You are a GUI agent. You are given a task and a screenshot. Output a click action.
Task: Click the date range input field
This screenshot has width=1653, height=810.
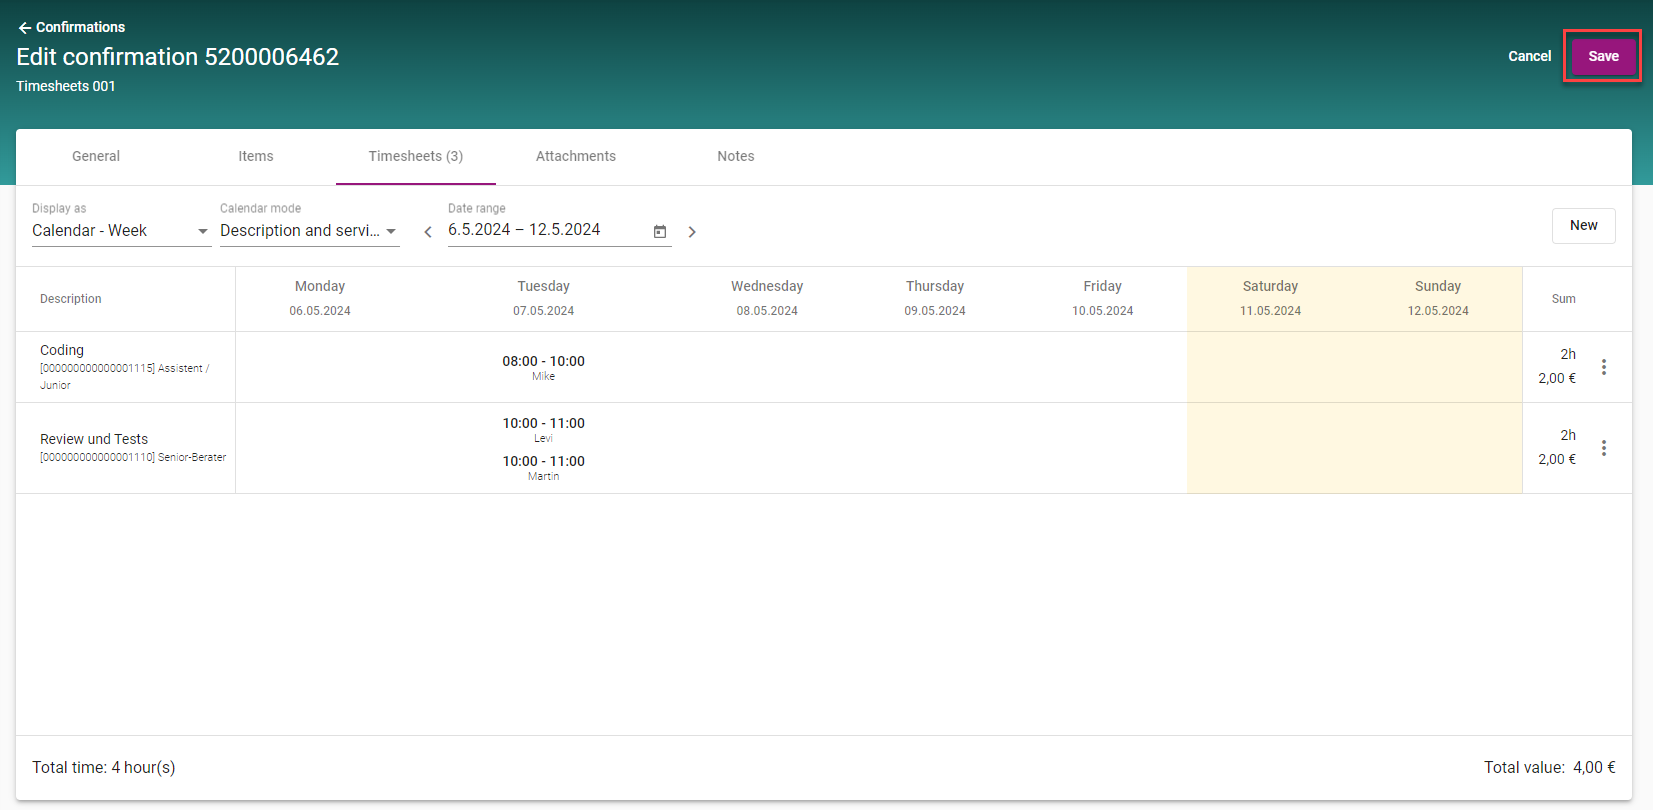coord(540,230)
